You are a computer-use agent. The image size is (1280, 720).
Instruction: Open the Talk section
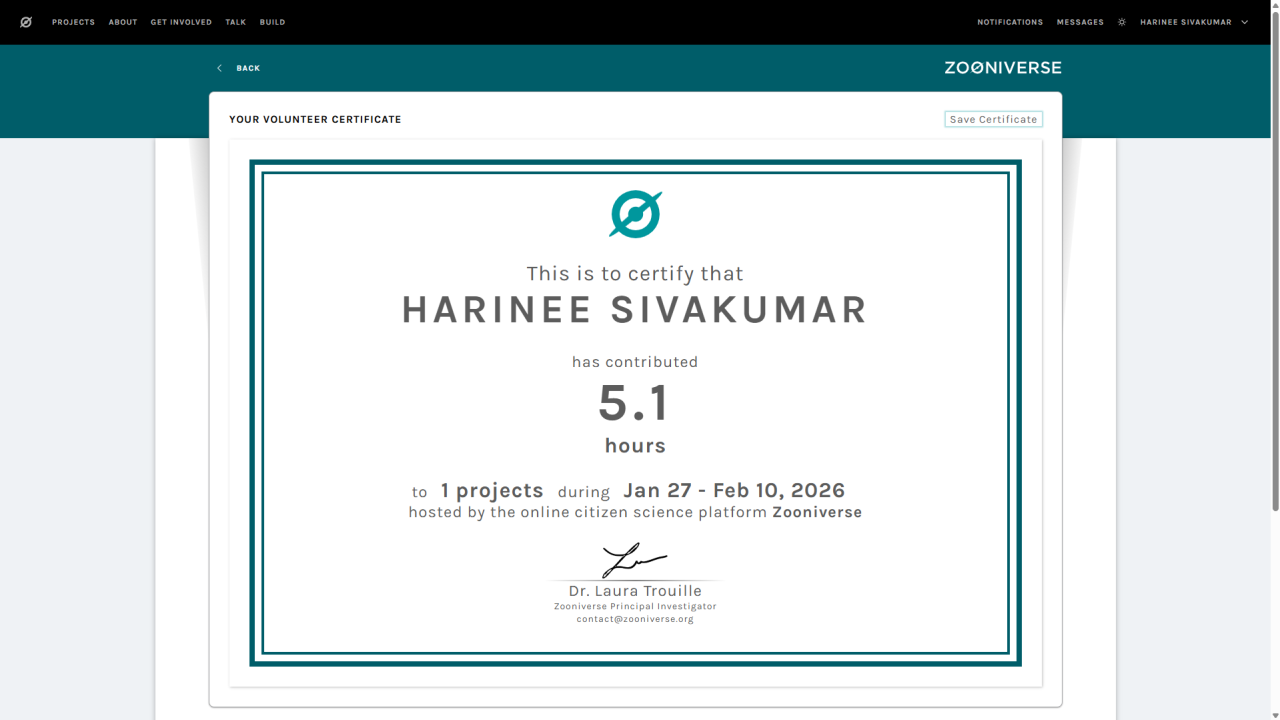coord(236,22)
